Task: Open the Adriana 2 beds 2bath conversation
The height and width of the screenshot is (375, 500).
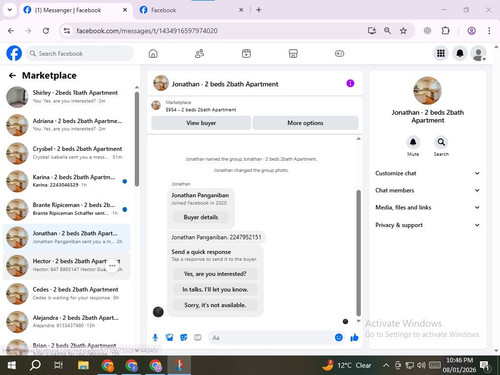Action: click(67, 125)
